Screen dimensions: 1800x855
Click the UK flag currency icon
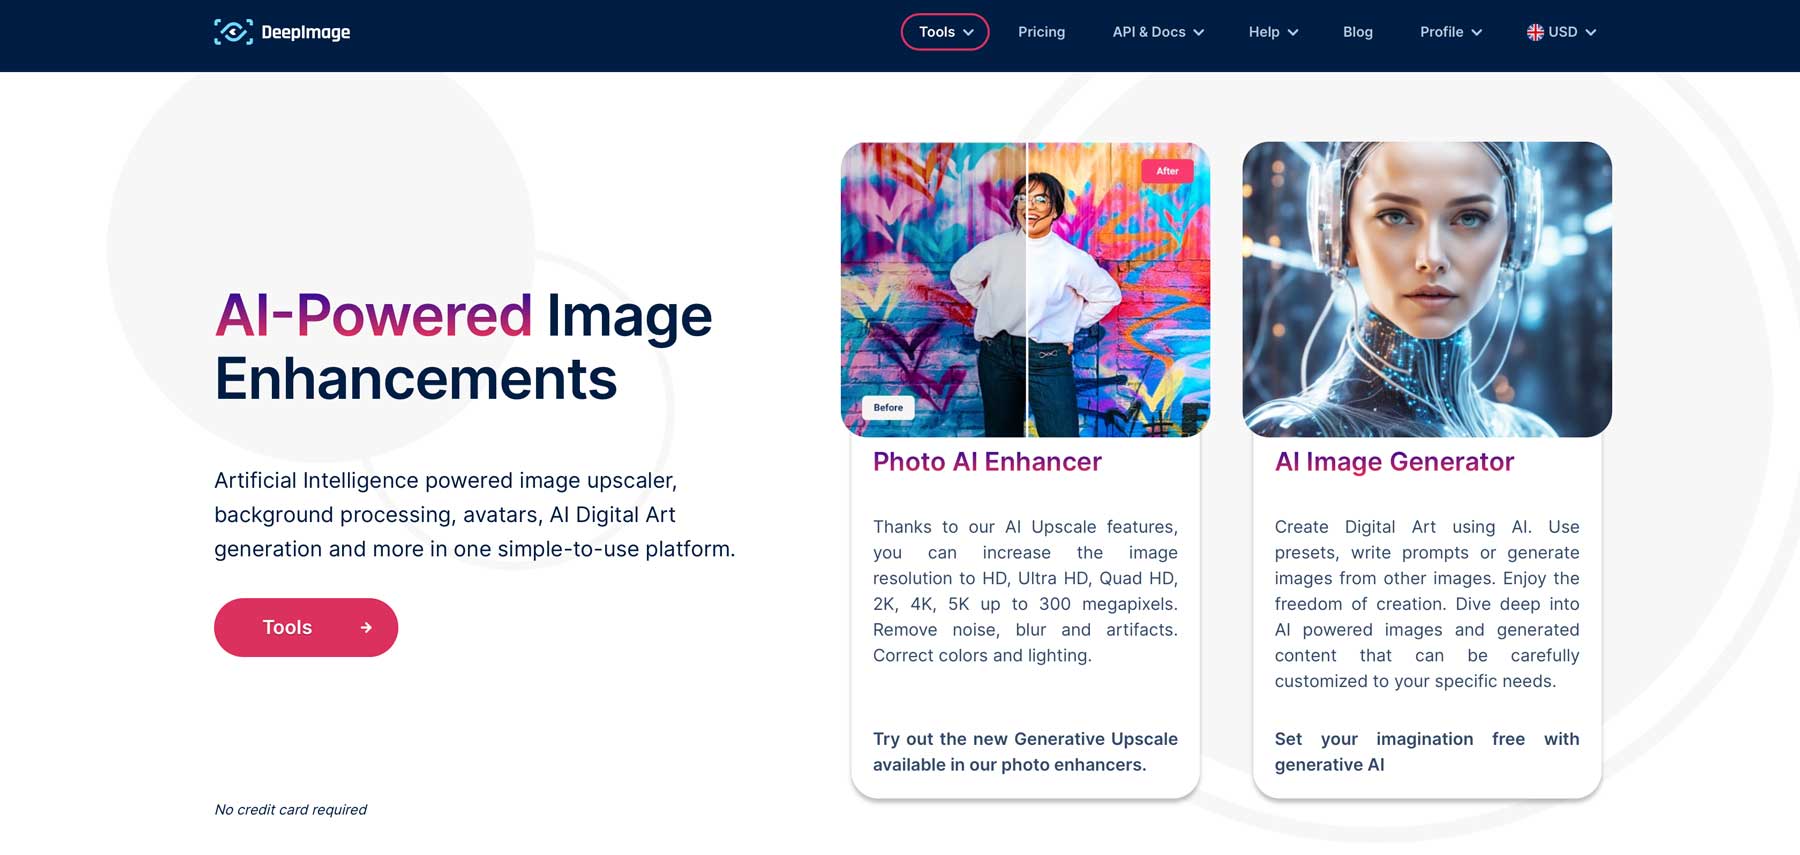point(1535,32)
